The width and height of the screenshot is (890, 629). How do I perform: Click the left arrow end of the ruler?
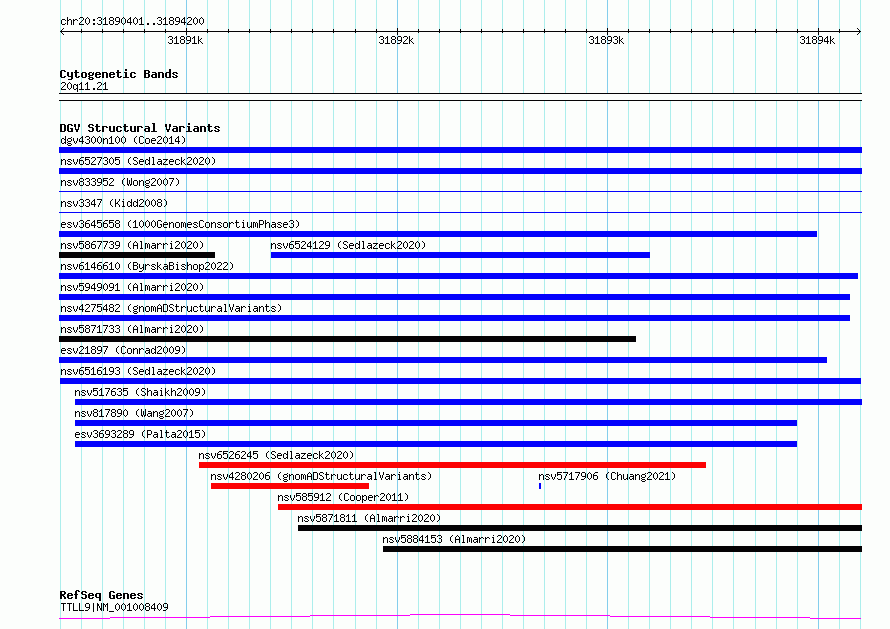coord(62,31)
